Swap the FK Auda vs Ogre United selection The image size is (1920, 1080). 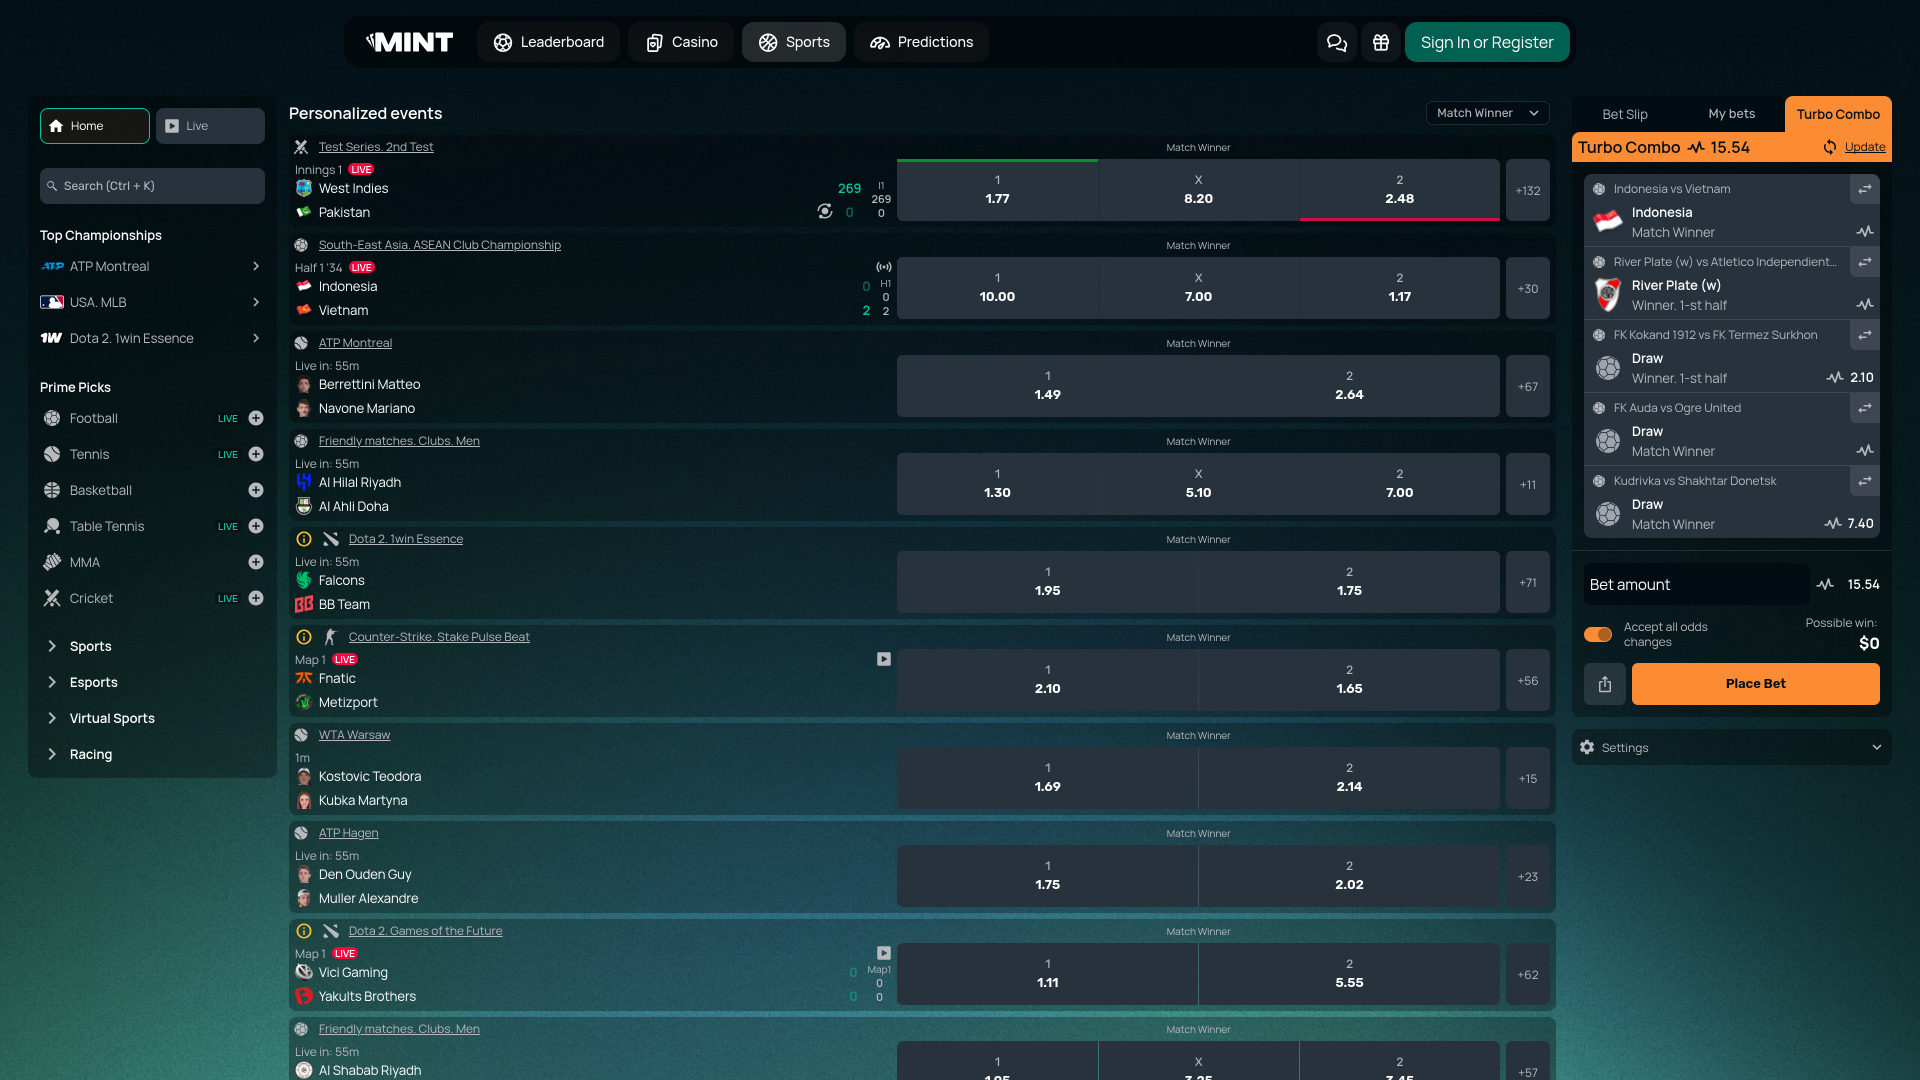tap(1865, 408)
